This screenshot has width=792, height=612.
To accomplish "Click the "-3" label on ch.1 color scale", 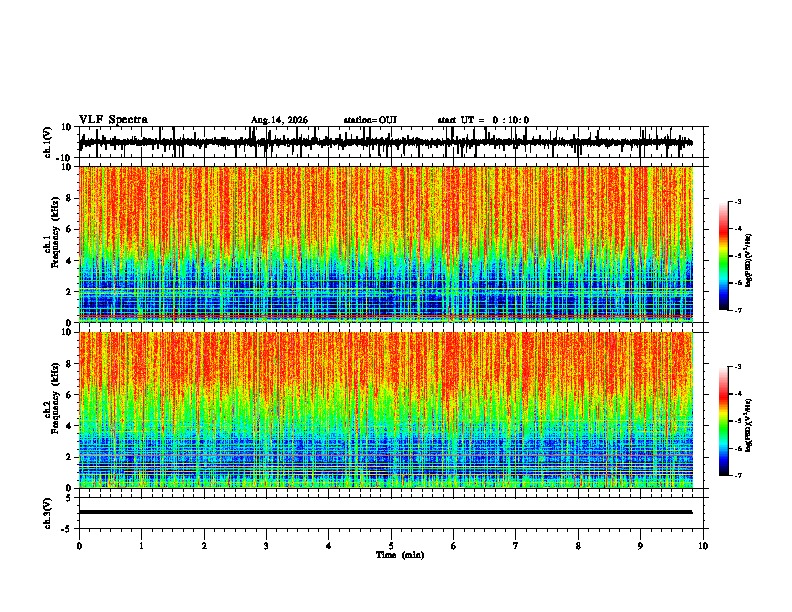I will click(x=737, y=201).
